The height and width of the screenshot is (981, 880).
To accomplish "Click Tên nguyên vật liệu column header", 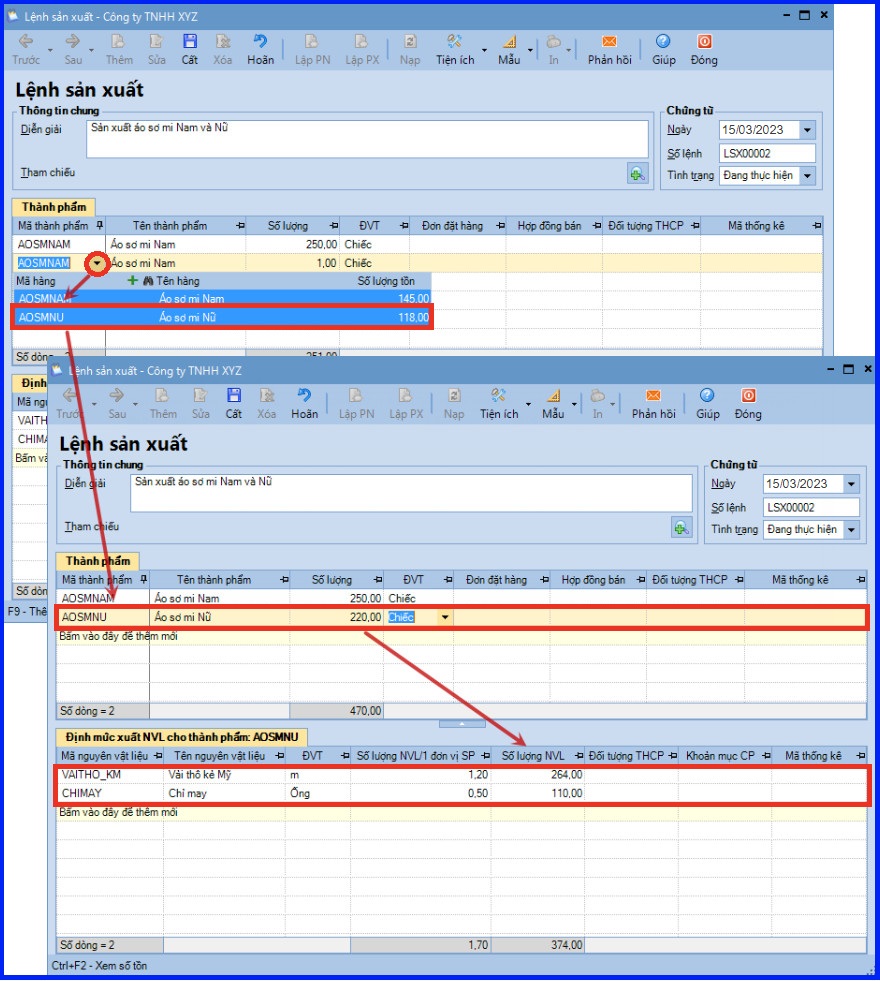I will [219, 756].
